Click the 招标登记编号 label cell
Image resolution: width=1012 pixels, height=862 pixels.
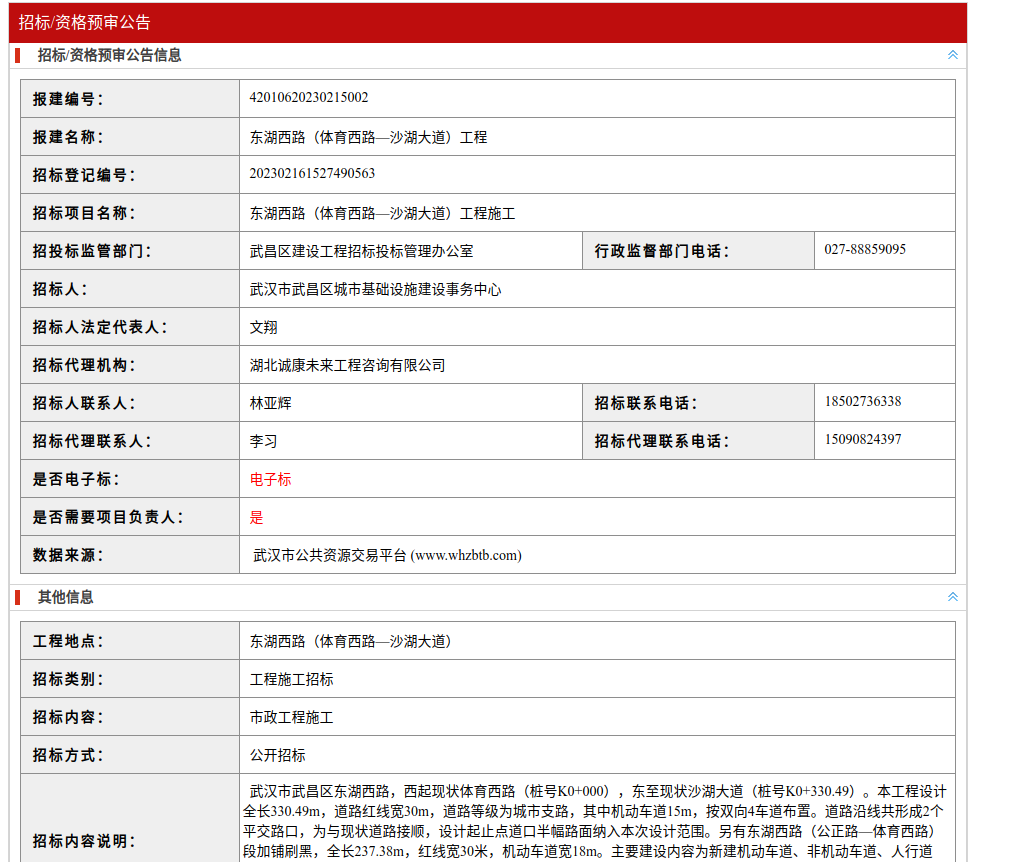[130, 175]
